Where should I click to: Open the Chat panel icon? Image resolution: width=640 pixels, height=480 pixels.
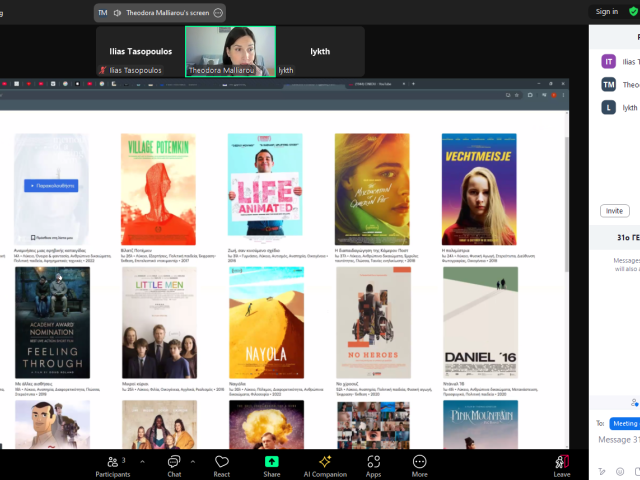pyautogui.click(x=174, y=462)
